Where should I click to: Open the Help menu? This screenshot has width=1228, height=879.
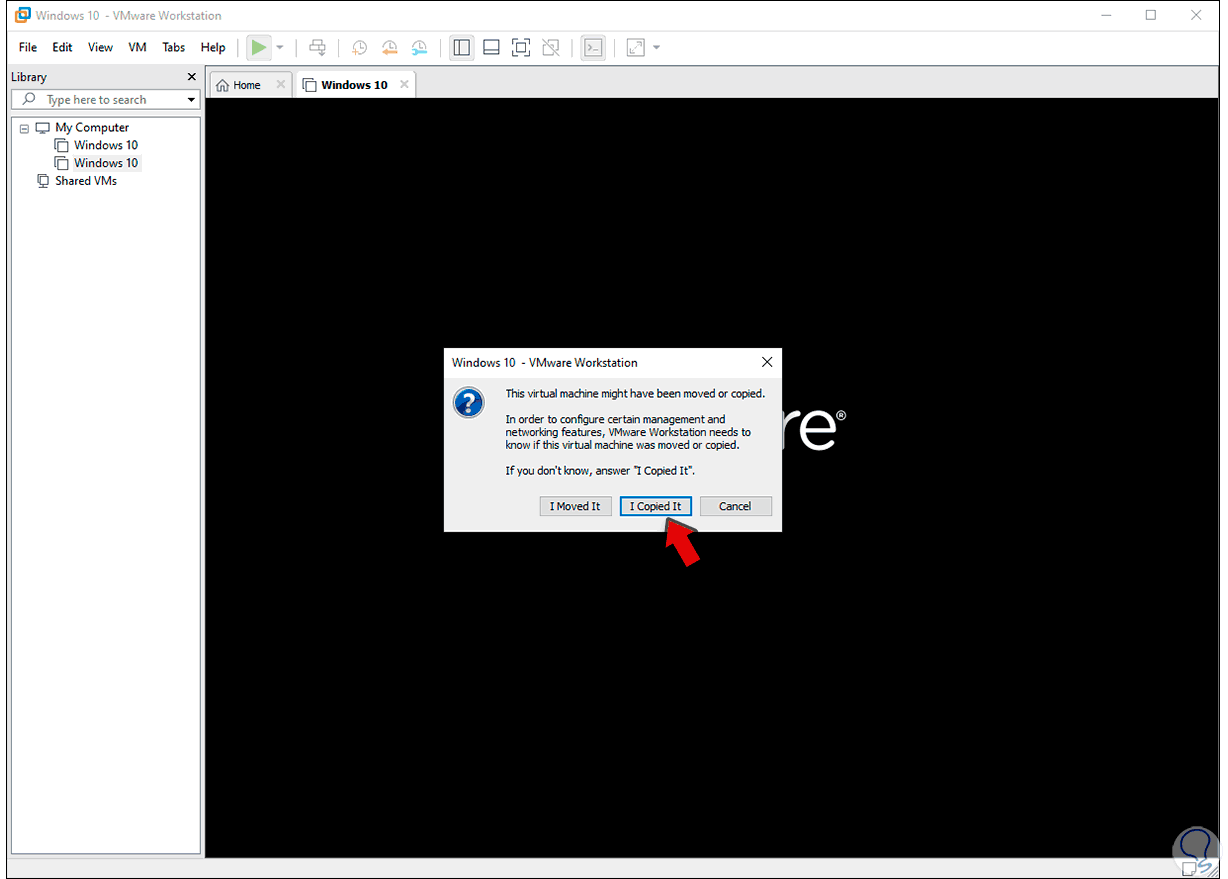pyautogui.click(x=213, y=47)
